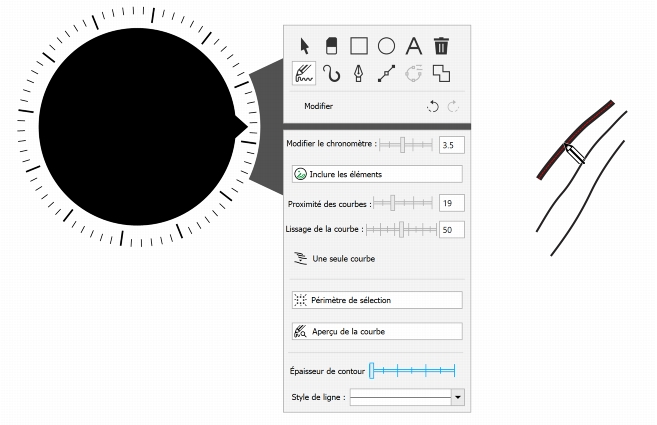
Task: Click the undo rotate-left arrow
Action: pos(432,106)
